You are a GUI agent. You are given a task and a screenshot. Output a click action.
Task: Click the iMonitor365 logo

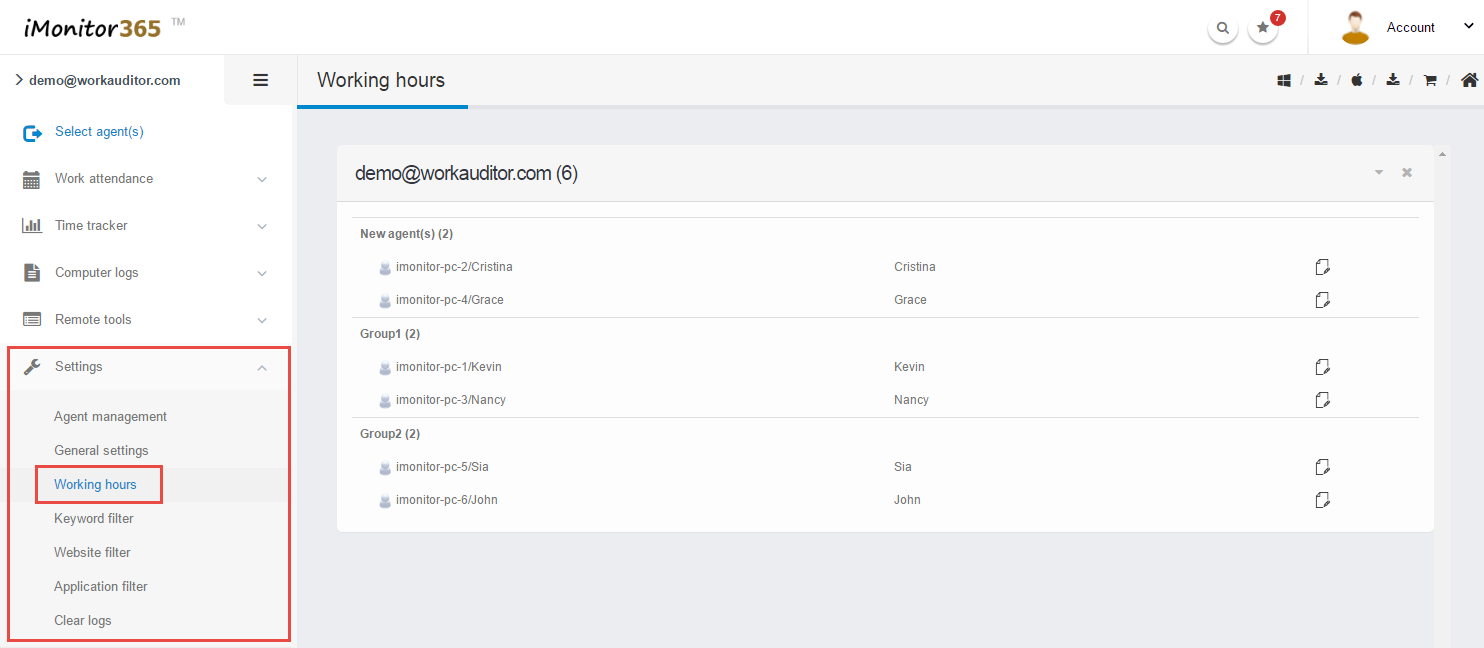104,27
